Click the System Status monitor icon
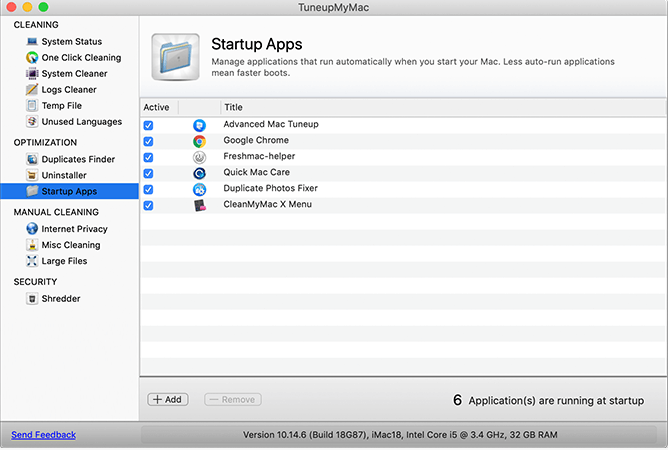 pyautogui.click(x=32, y=41)
